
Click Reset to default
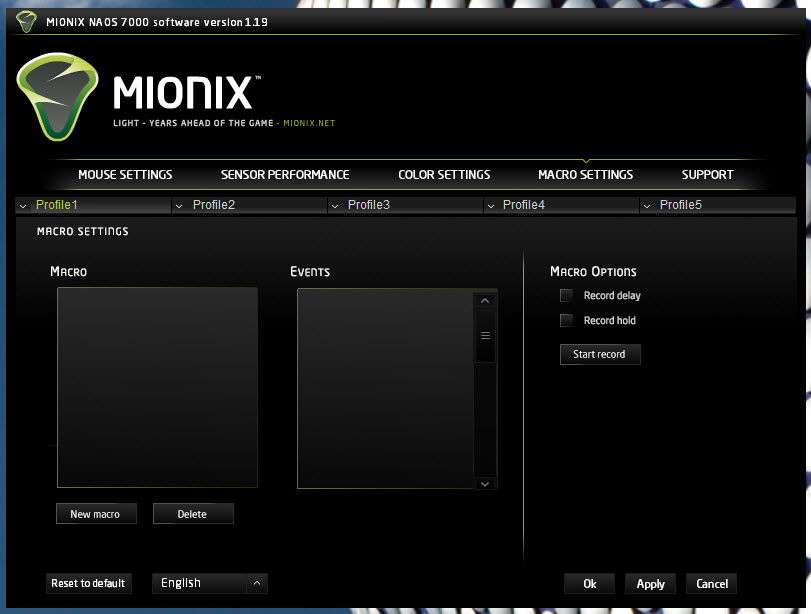tap(88, 583)
